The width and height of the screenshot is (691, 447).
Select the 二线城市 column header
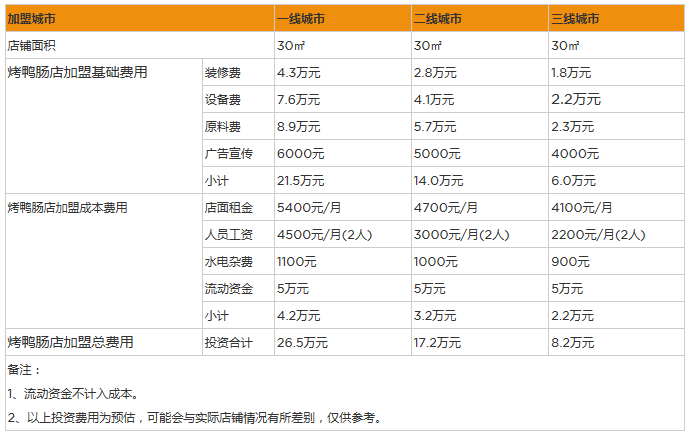[x=438, y=19]
